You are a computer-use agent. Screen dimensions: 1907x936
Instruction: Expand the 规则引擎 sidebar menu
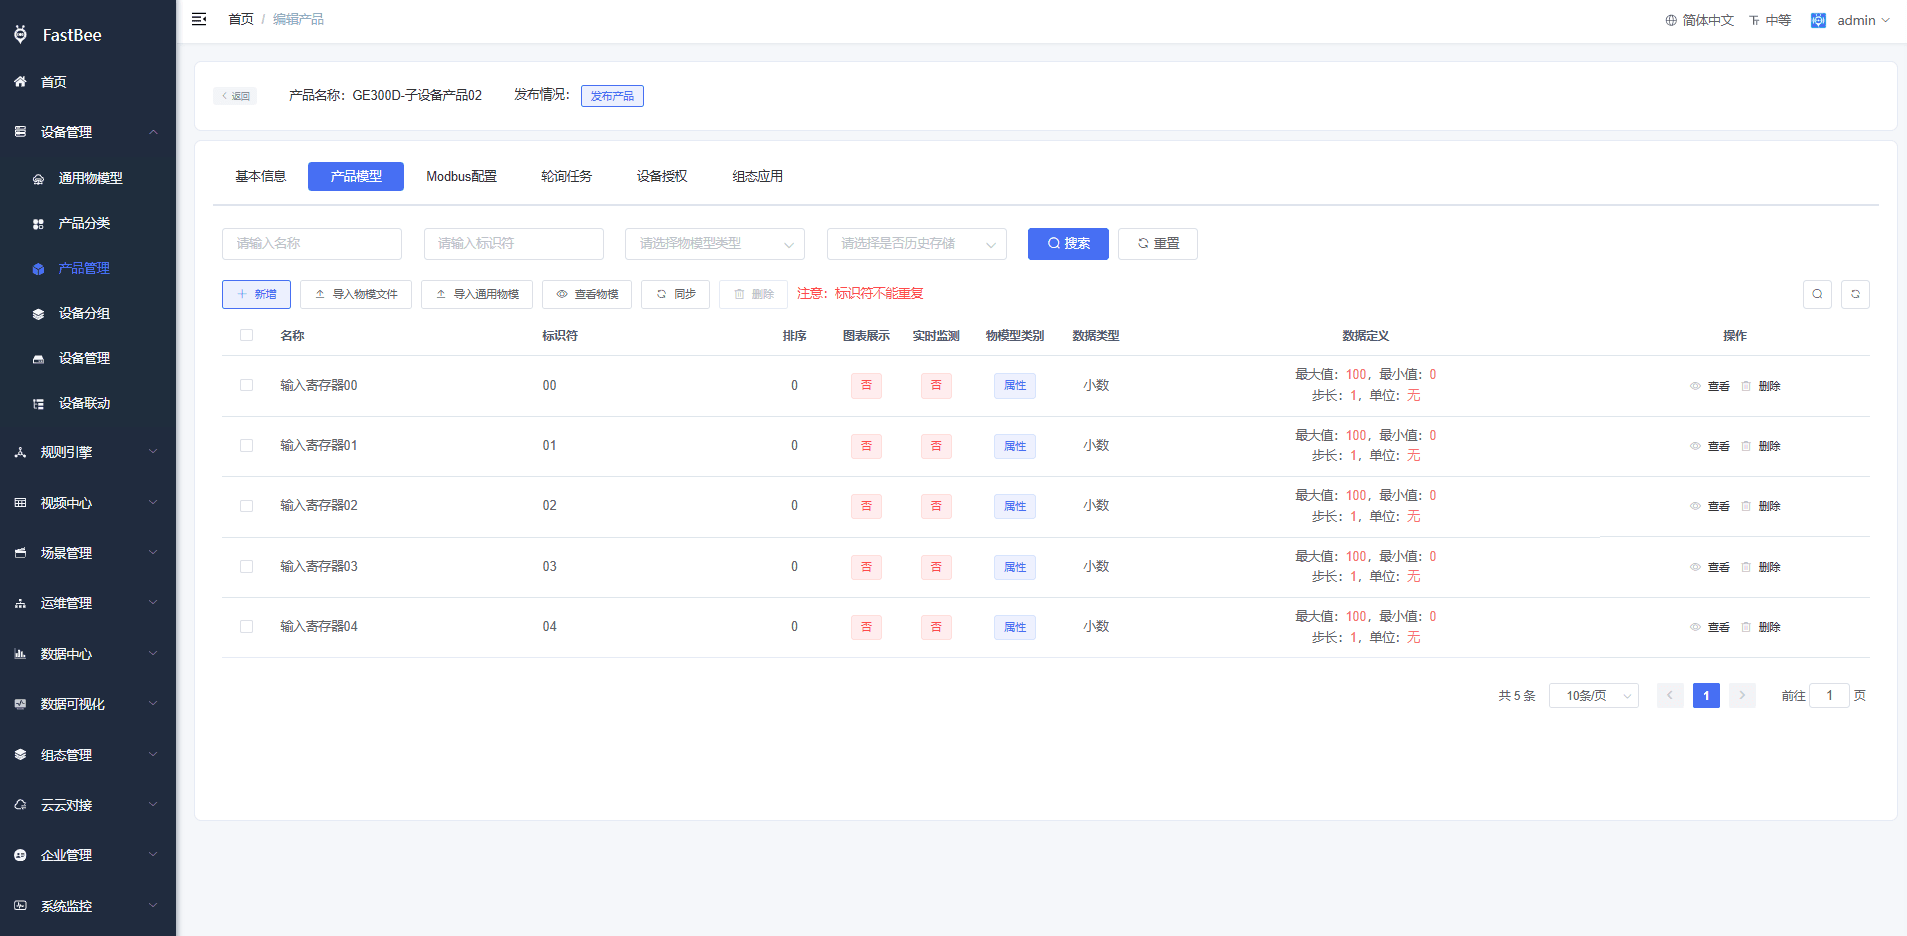pyautogui.click(x=88, y=452)
